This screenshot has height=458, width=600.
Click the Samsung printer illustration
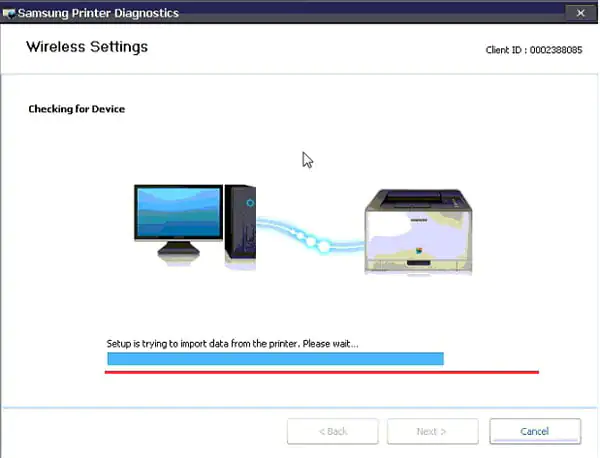pyautogui.click(x=418, y=232)
